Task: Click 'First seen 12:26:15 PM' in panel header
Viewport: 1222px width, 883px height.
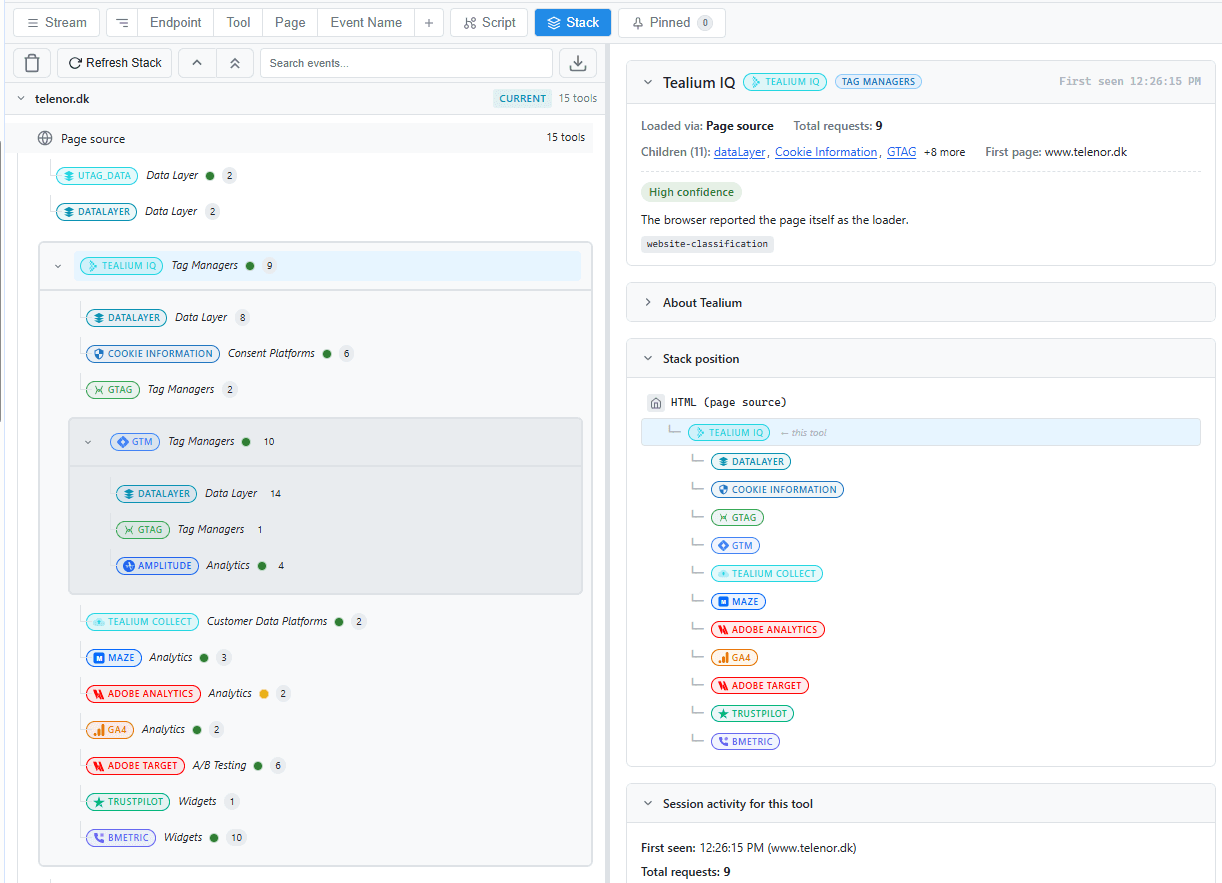Action: [1130, 82]
